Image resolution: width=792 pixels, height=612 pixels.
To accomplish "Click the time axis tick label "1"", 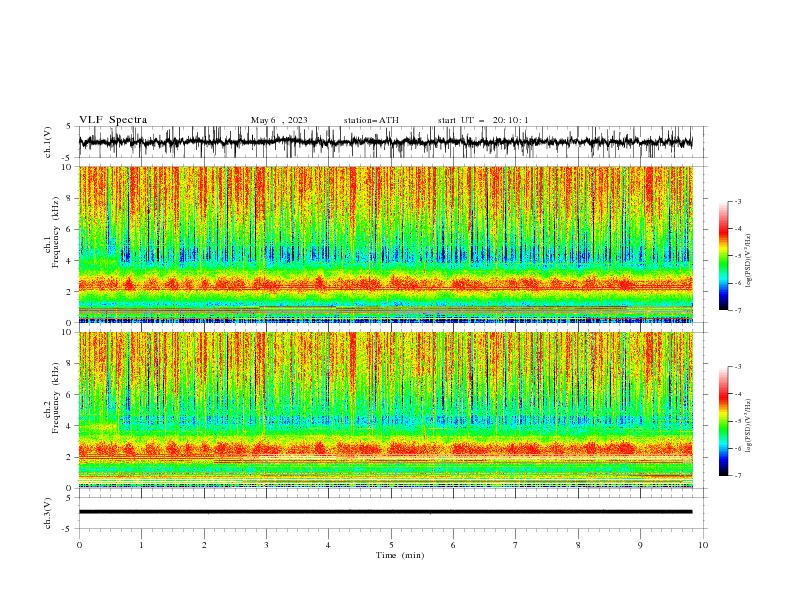I will click(141, 545).
